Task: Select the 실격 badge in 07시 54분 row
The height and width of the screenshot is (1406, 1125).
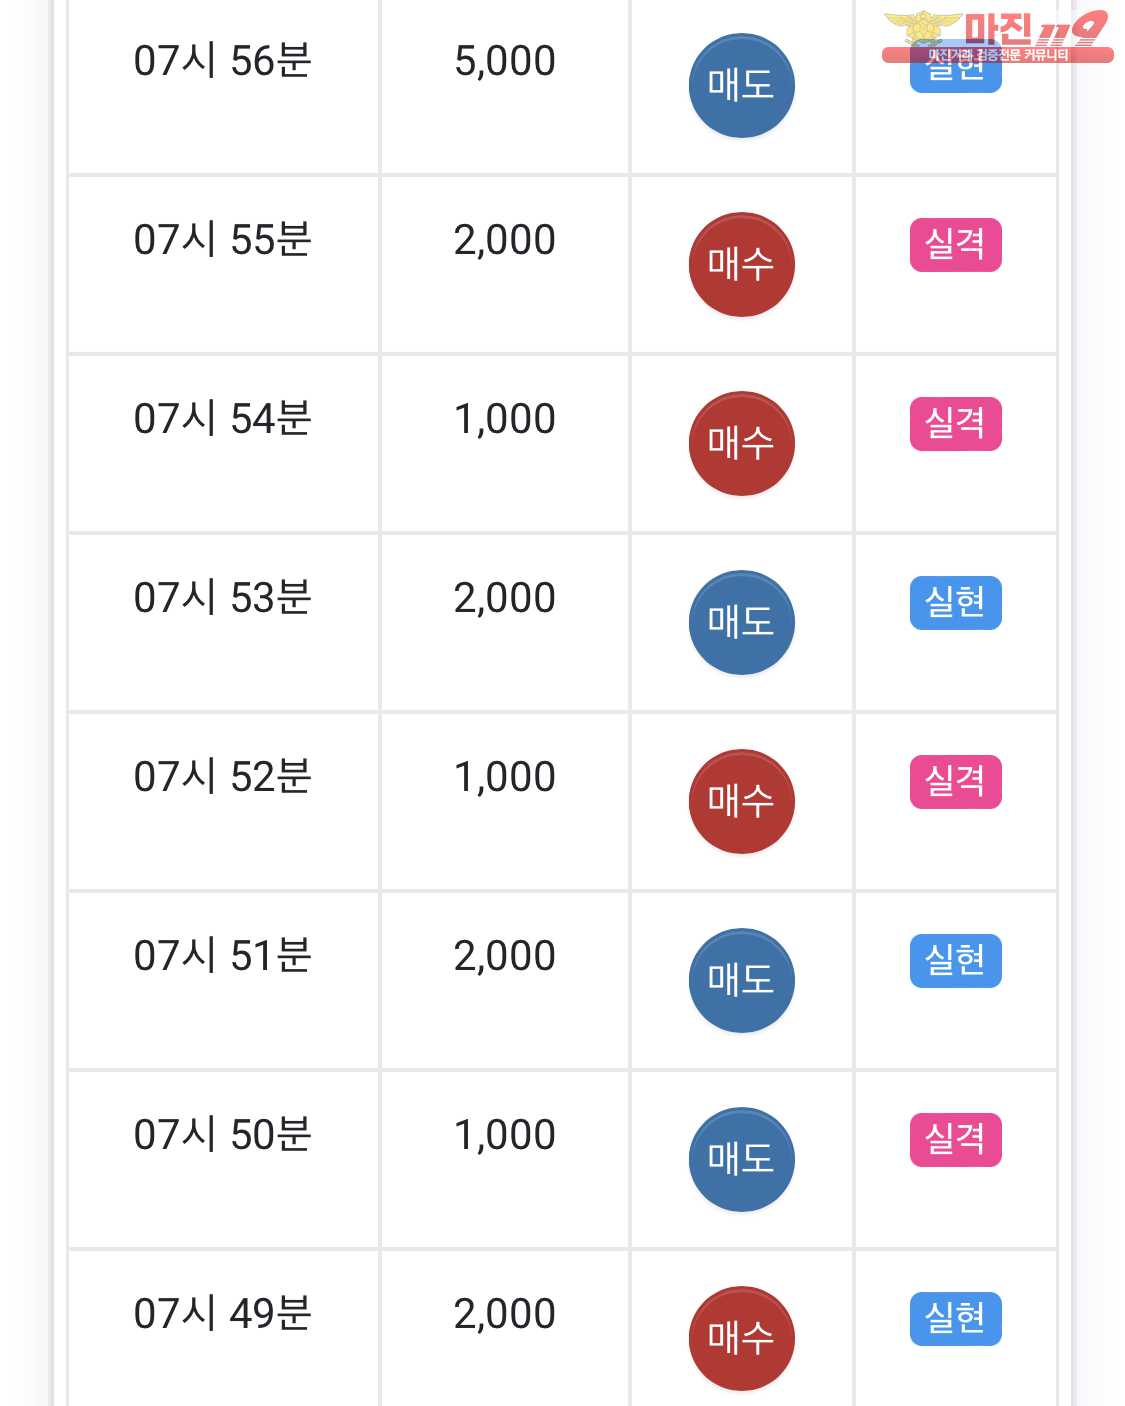Action: (x=955, y=423)
